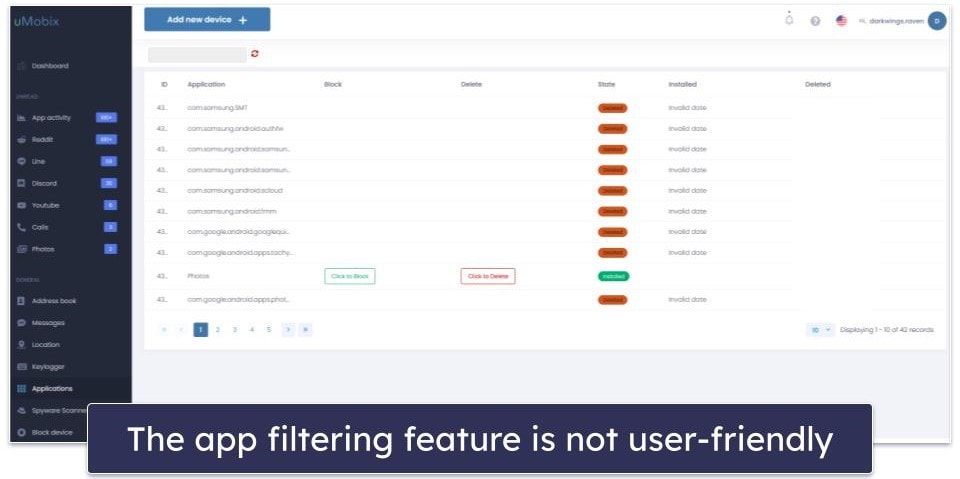Click the Address book icon
Screen dimensions: 960x479
21,301
